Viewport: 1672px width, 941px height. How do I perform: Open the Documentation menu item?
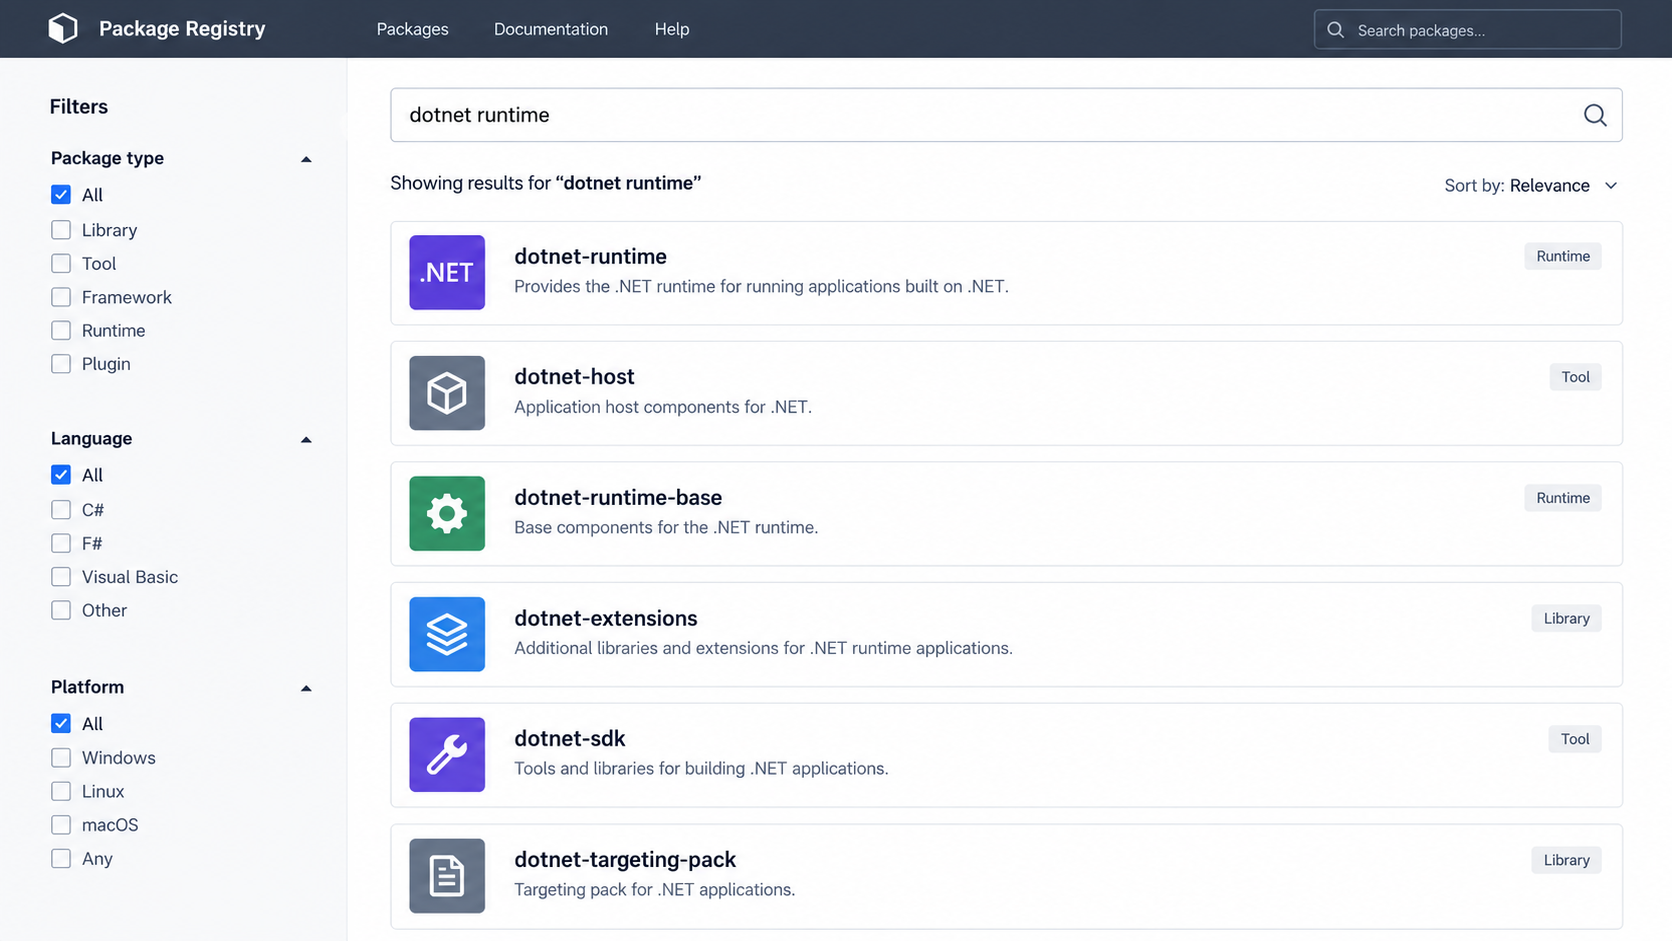click(551, 29)
